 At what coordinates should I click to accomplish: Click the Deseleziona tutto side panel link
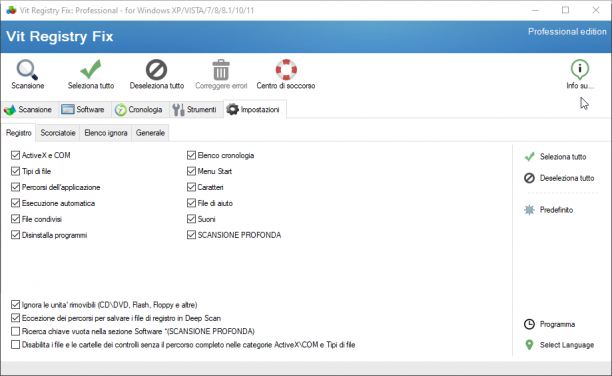click(x=567, y=178)
